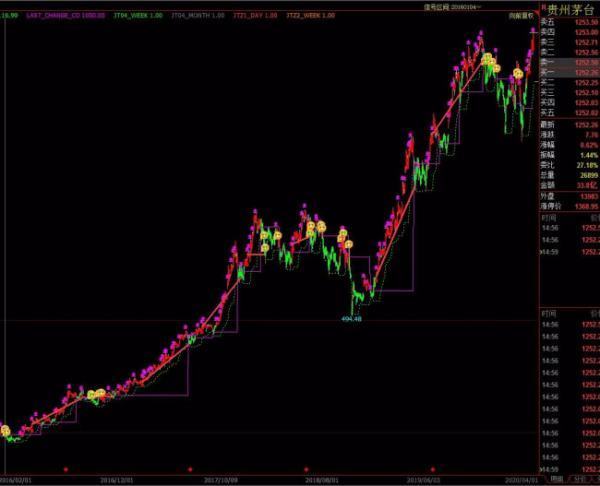600x486 pixels.
Task: Click the button at chart top-right corner
Action: 516,17
